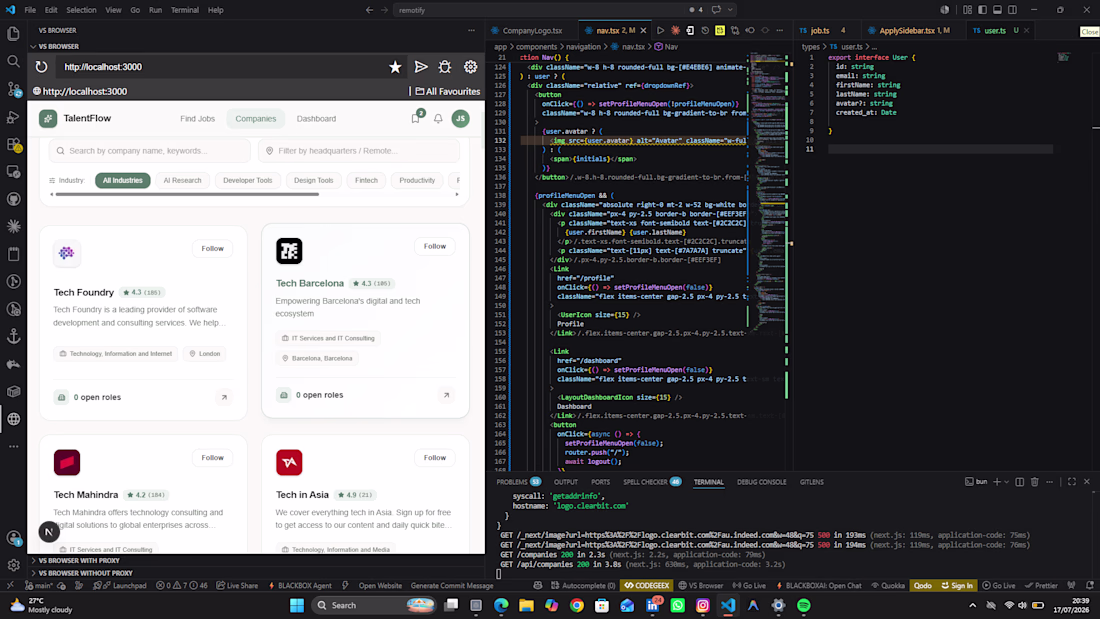Image resolution: width=1100 pixels, height=619 pixels.
Task: Switch to job.ts editor tab
Action: tap(821, 30)
